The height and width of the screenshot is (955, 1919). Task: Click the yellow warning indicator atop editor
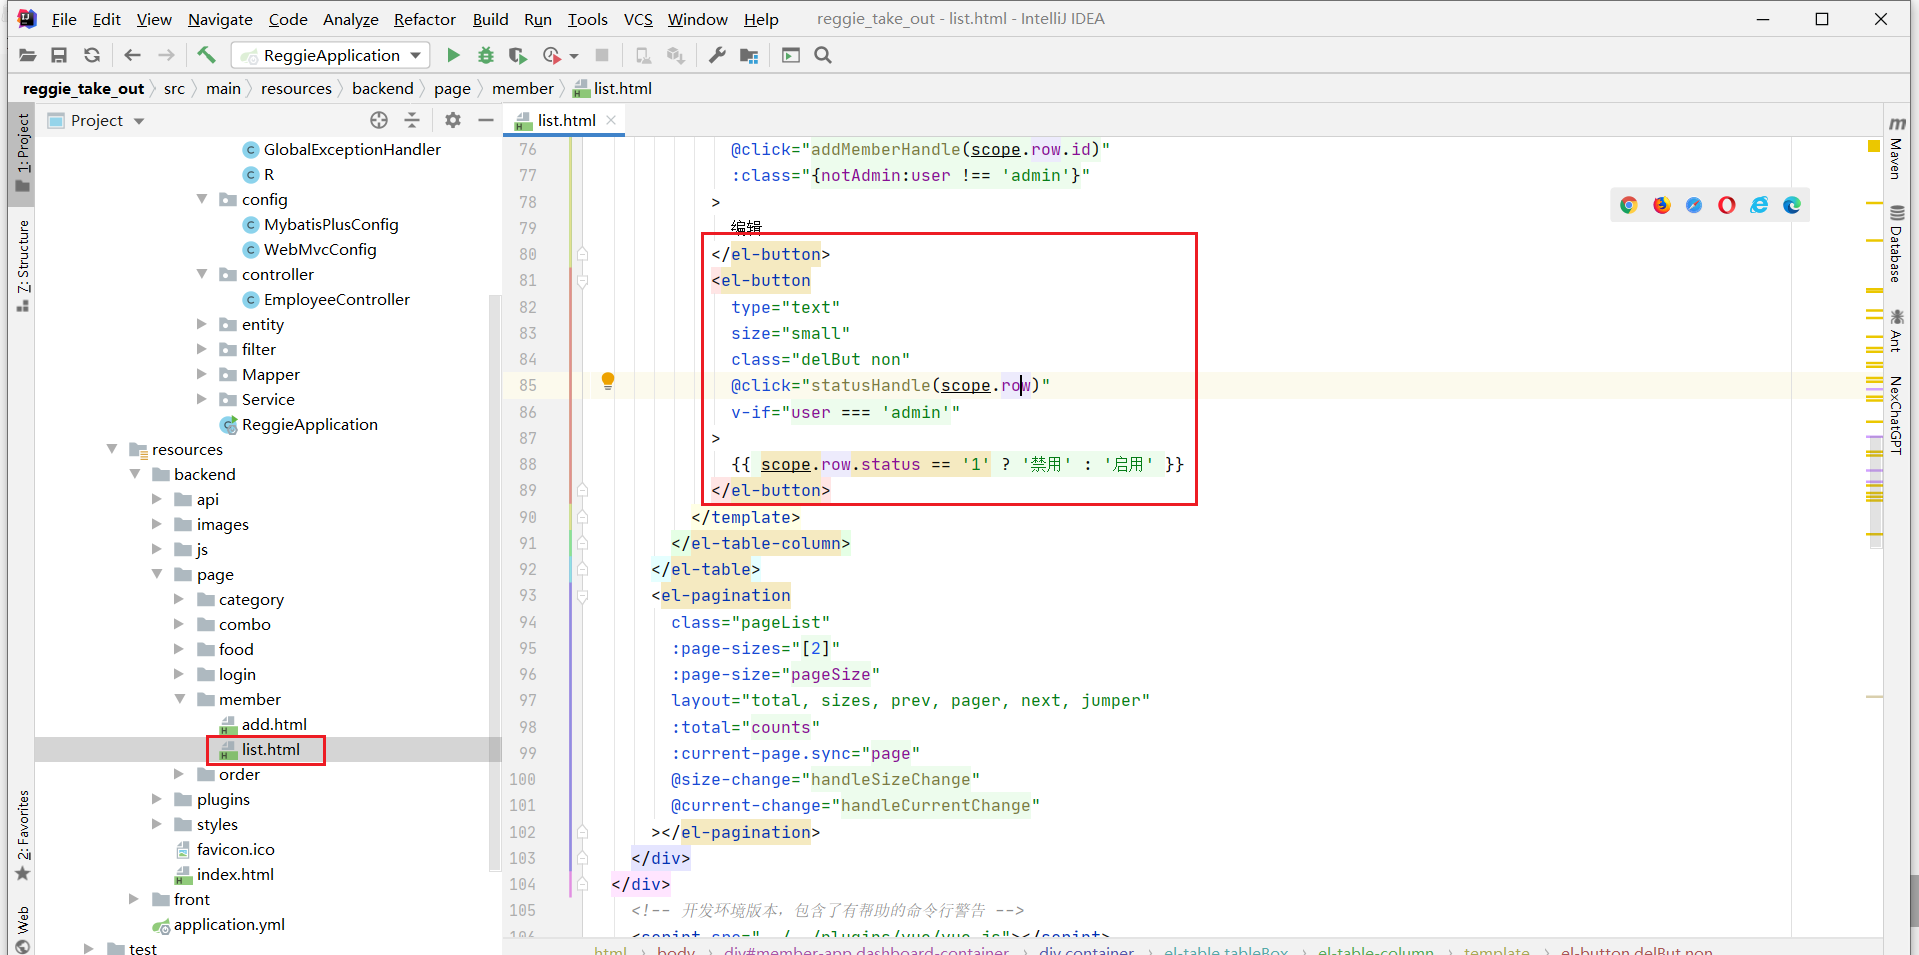[x=1874, y=146]
